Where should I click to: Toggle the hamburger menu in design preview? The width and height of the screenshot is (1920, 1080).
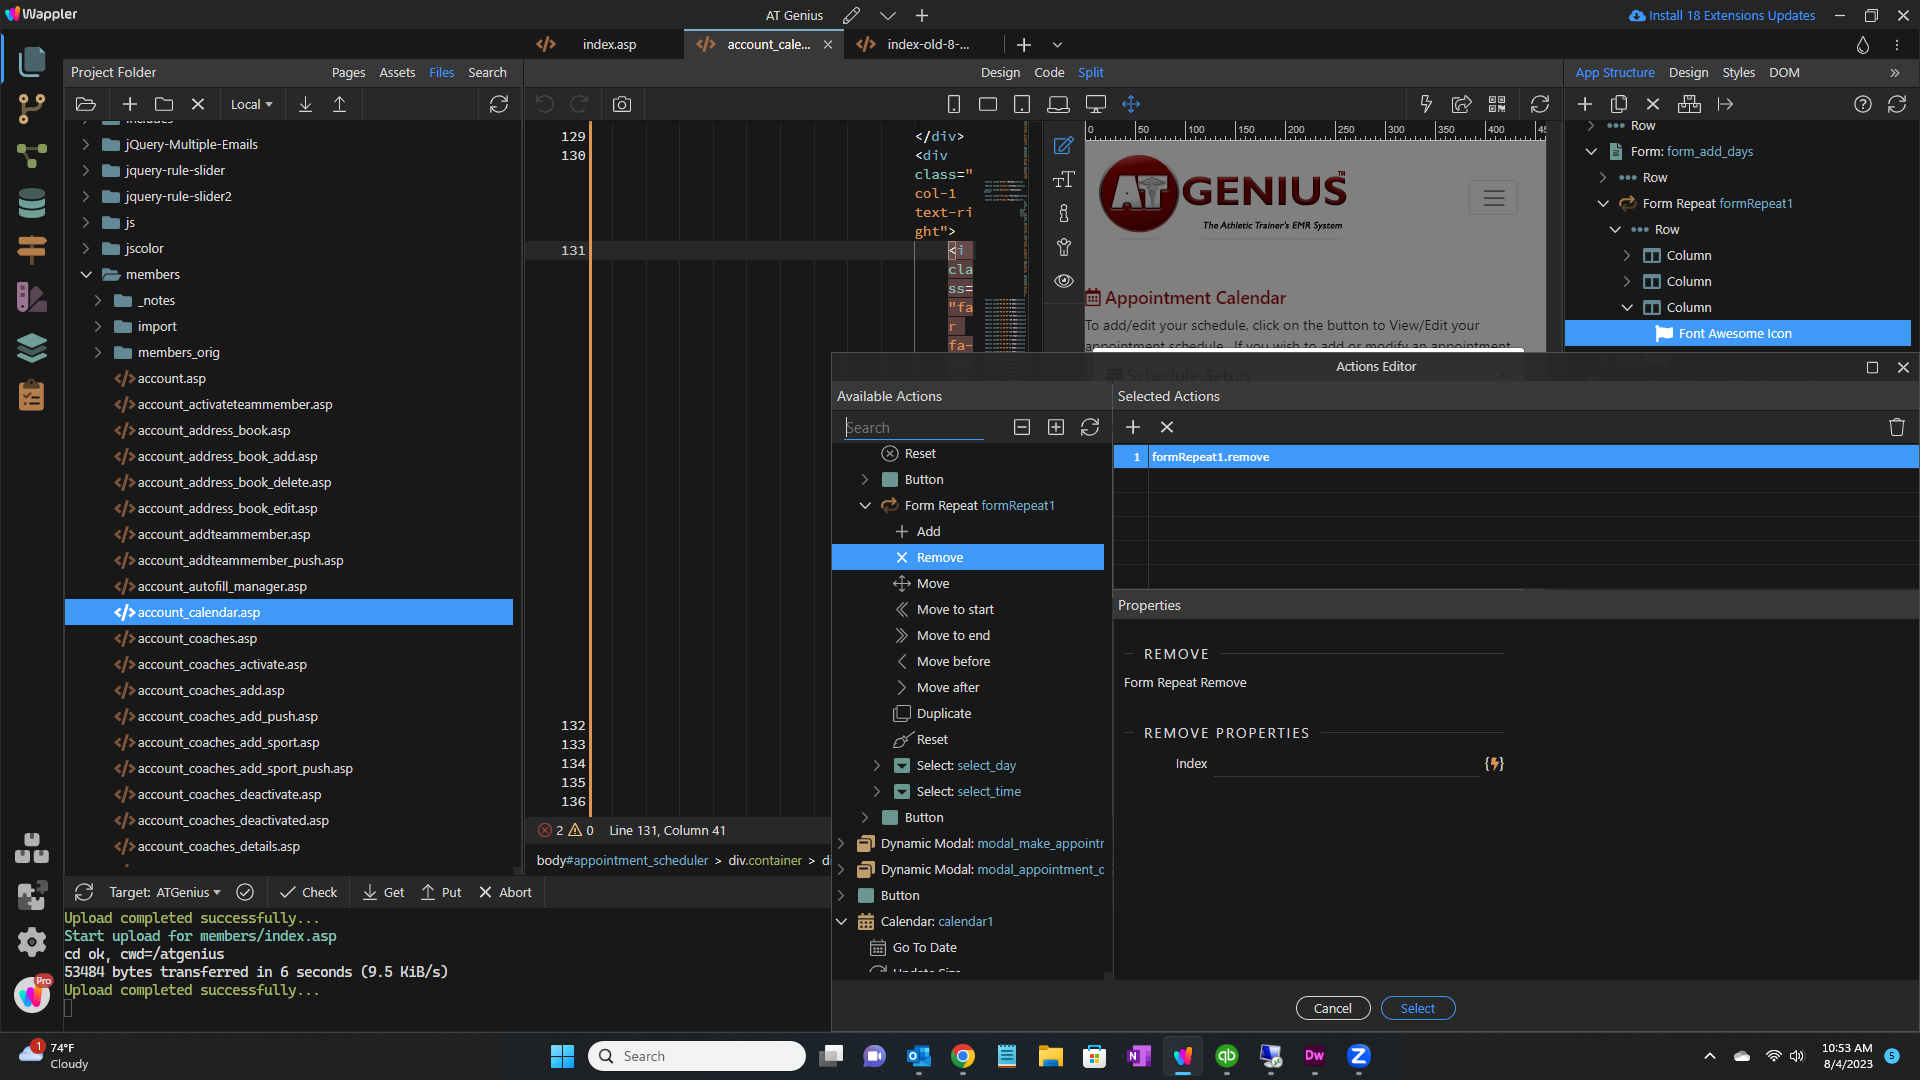[x=1493, y=198]
